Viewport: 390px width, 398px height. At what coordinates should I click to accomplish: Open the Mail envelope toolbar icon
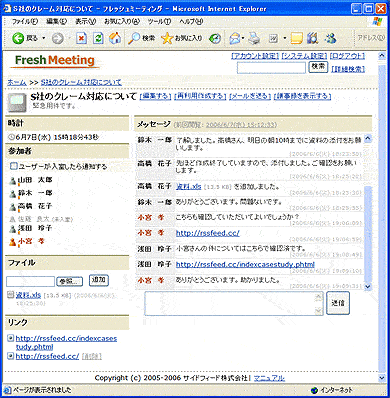point(235,38)
